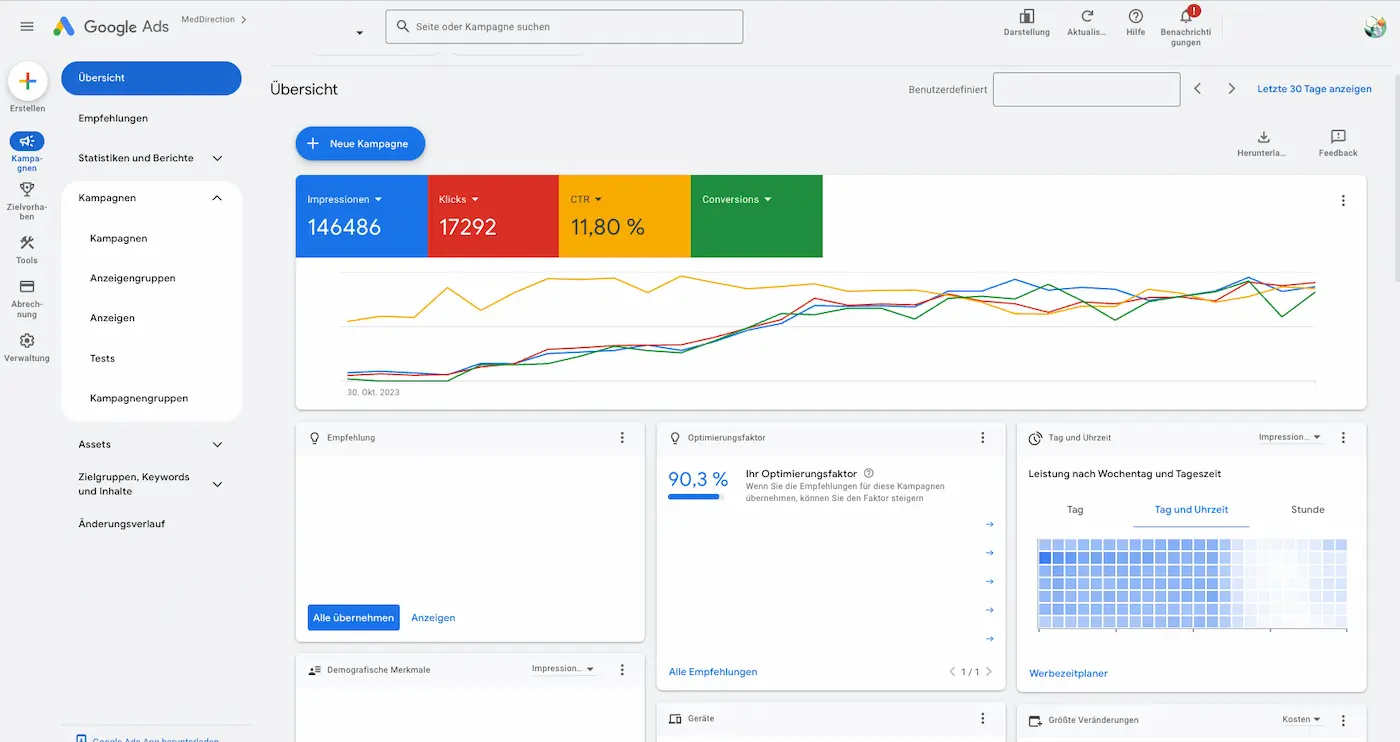The height and width of the screenshot is (742, 1400).
Task: Click Alle übernehmen button
Action: [353, 618]
